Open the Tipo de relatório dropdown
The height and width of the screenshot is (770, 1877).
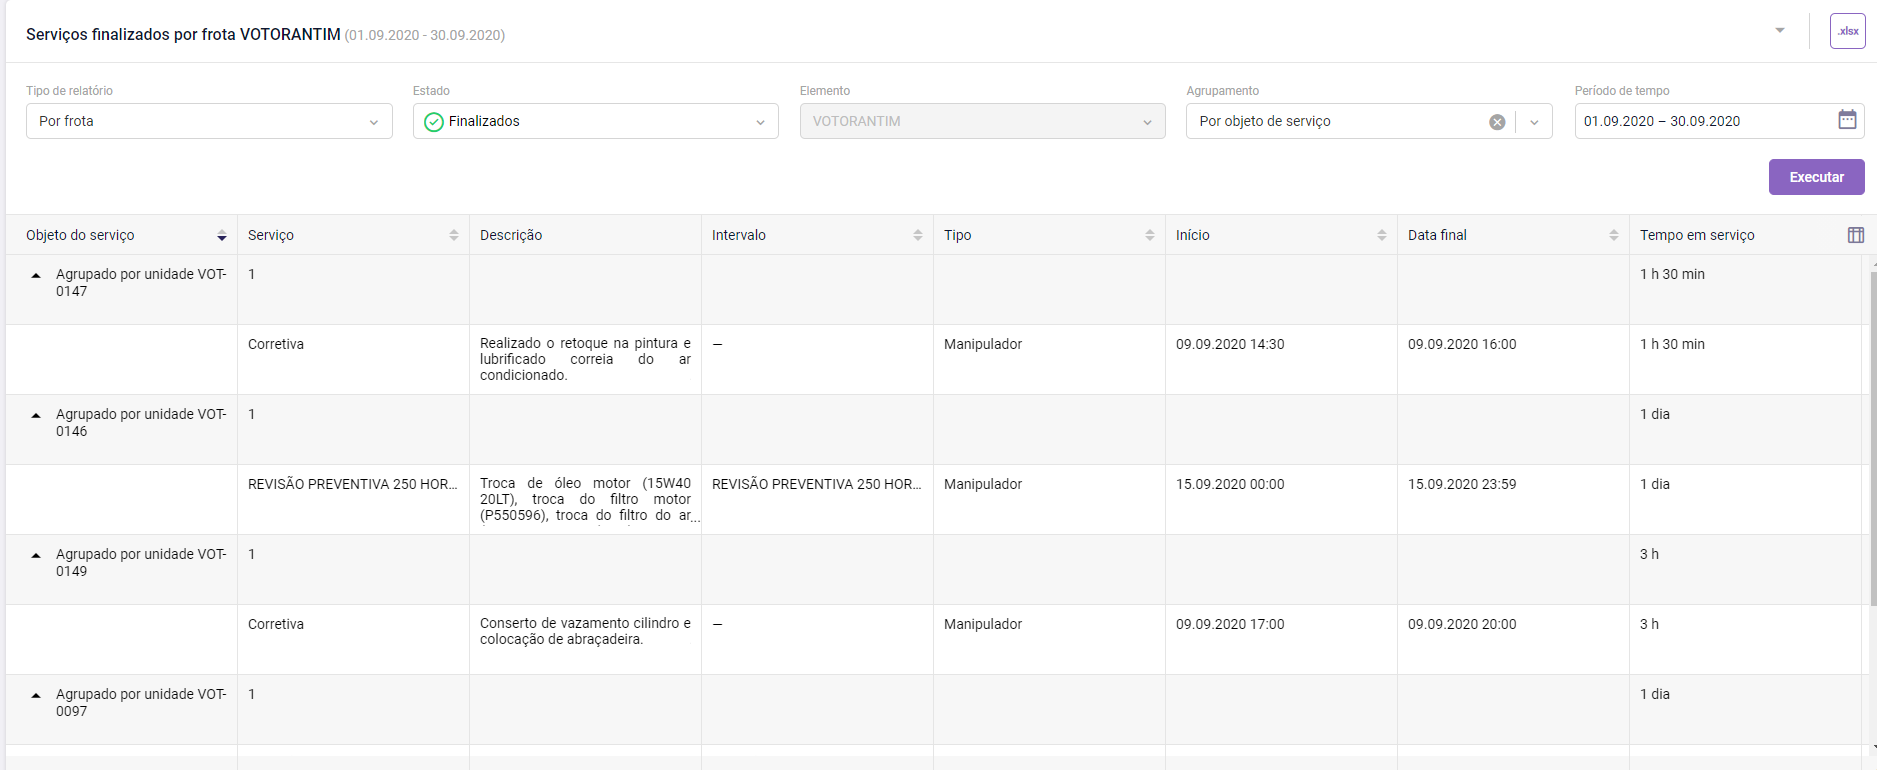(x=209, y=121)
